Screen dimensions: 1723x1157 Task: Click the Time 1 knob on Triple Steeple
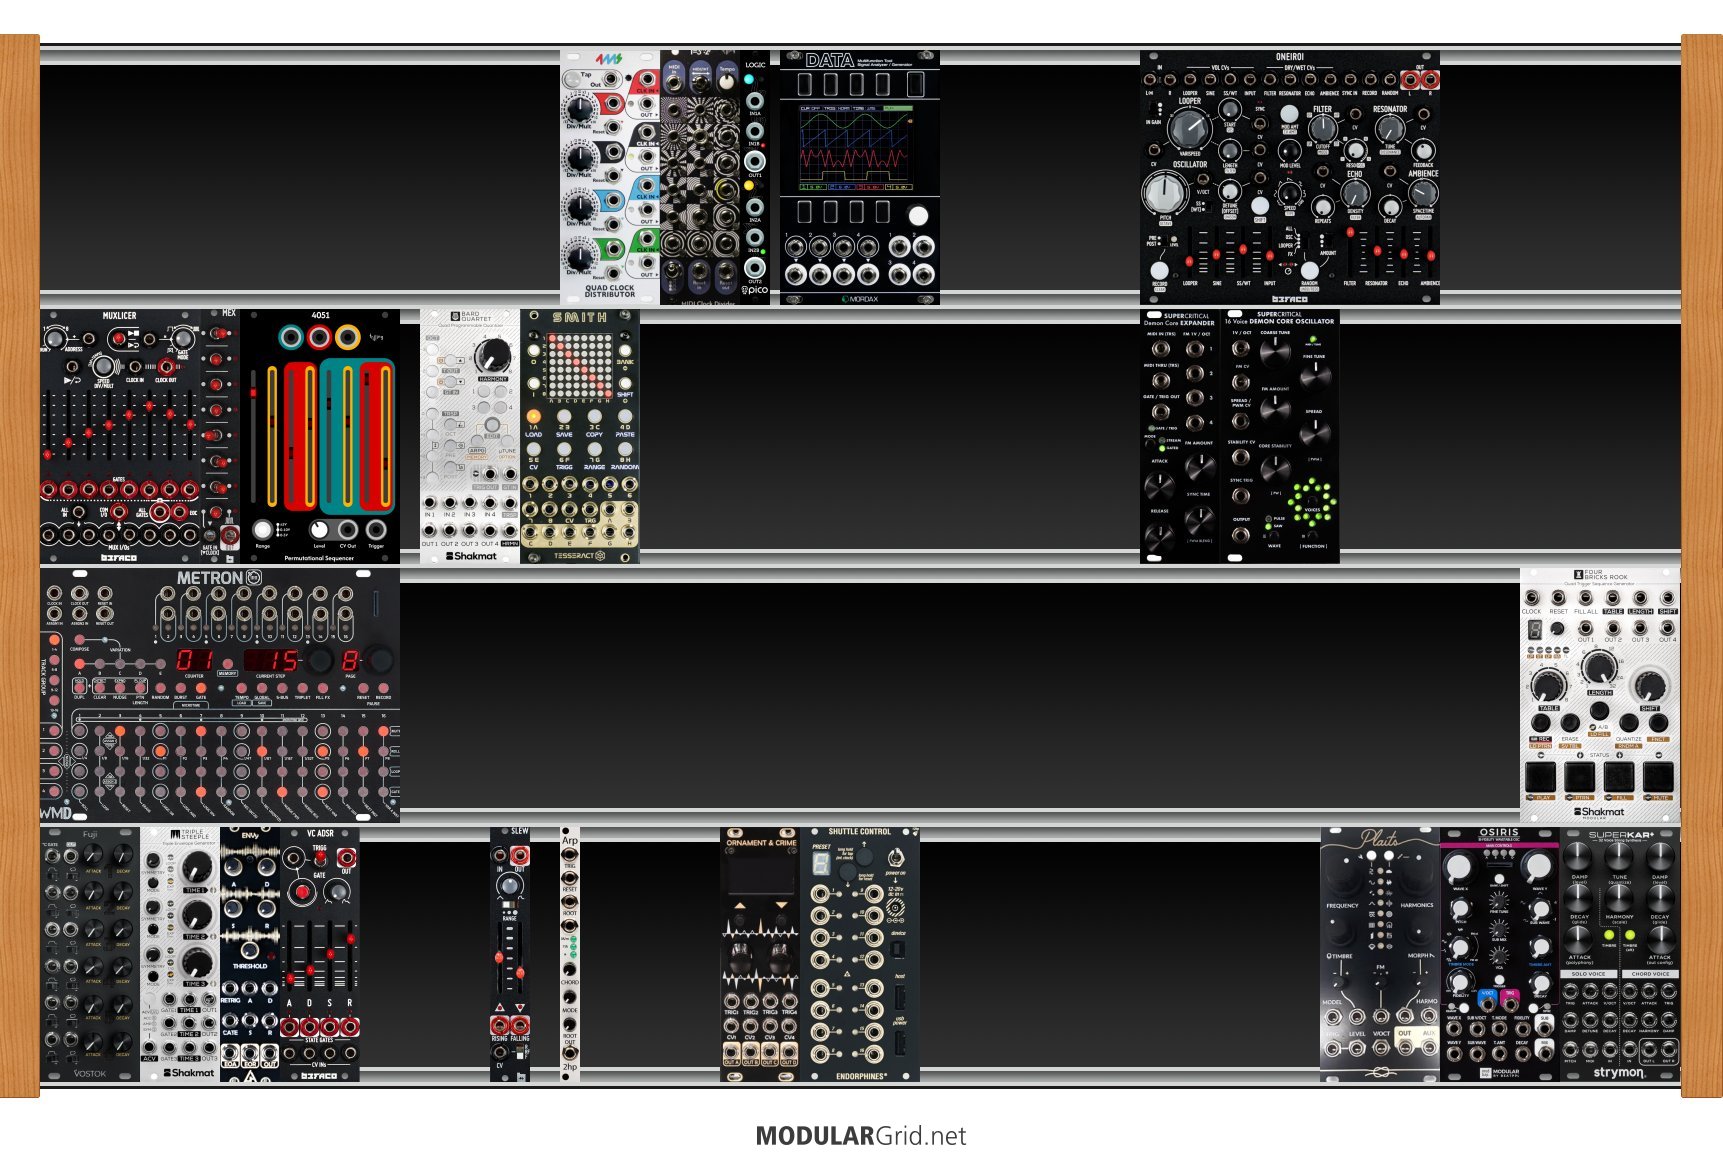click(x=196, y=866)
